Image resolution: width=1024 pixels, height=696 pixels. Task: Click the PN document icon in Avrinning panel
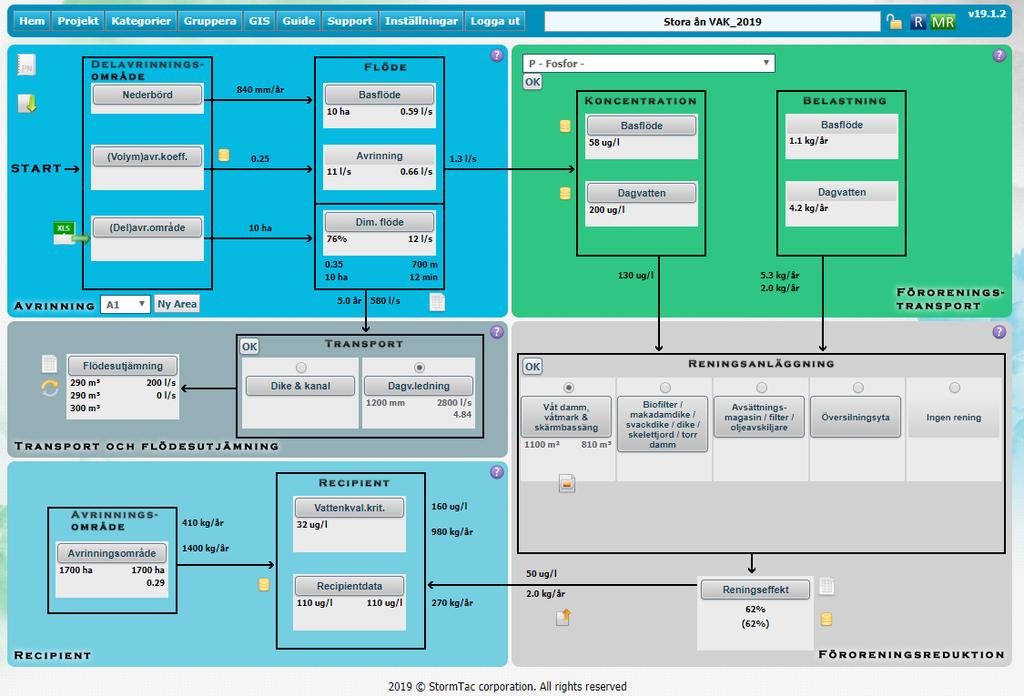click(26, 65)
